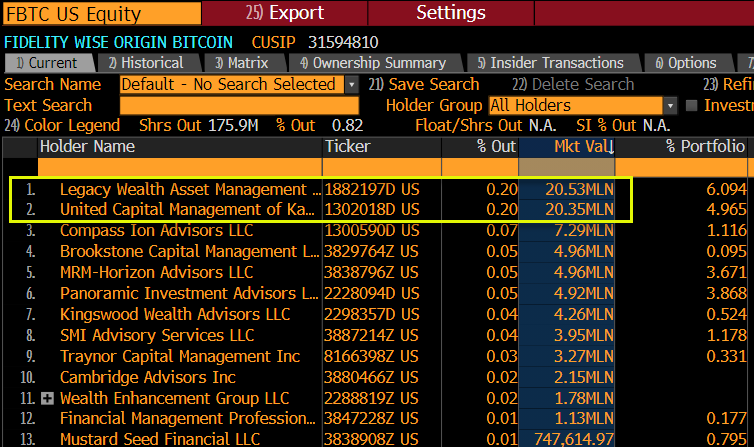Click the Holder Name column header
The height and width of the screenshot is (447, 754).
click(x=87, y=147)
